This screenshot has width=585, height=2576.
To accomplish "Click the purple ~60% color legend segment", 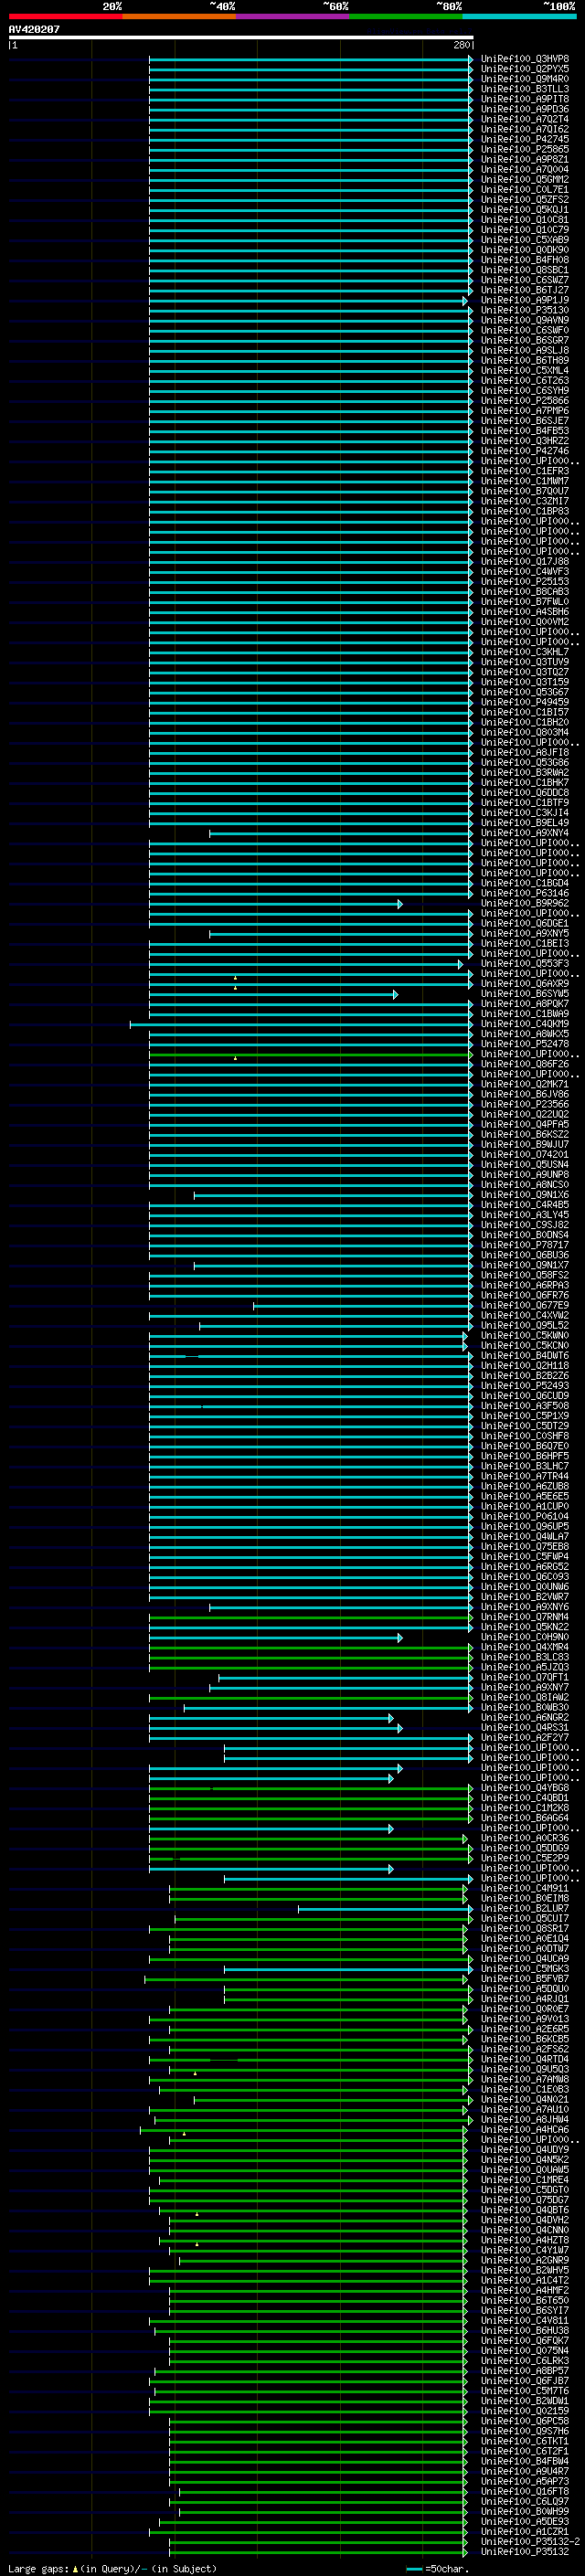I will point(292,16).
